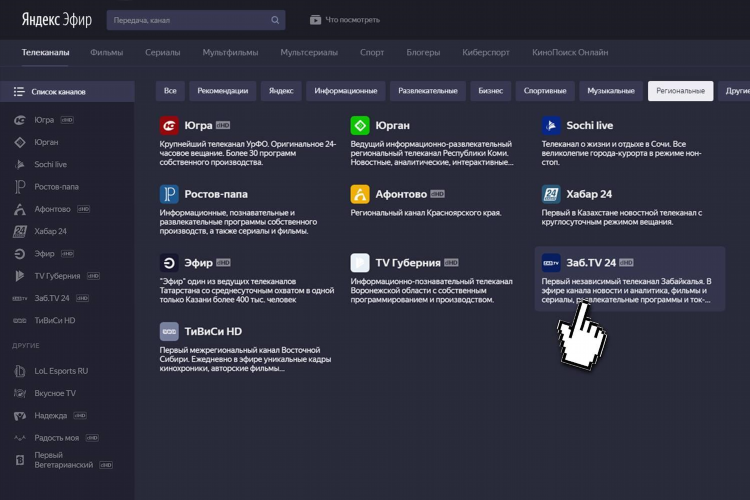Select Ростов-папа in the sidebar list

(x=56, y=187)
